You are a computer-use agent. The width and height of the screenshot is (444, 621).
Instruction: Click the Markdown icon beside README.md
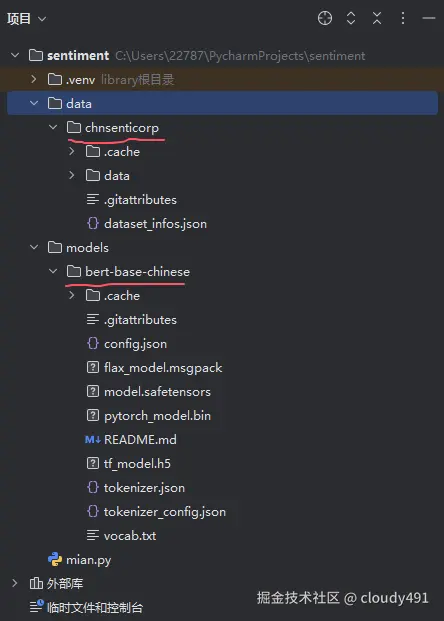click(93, 440)
